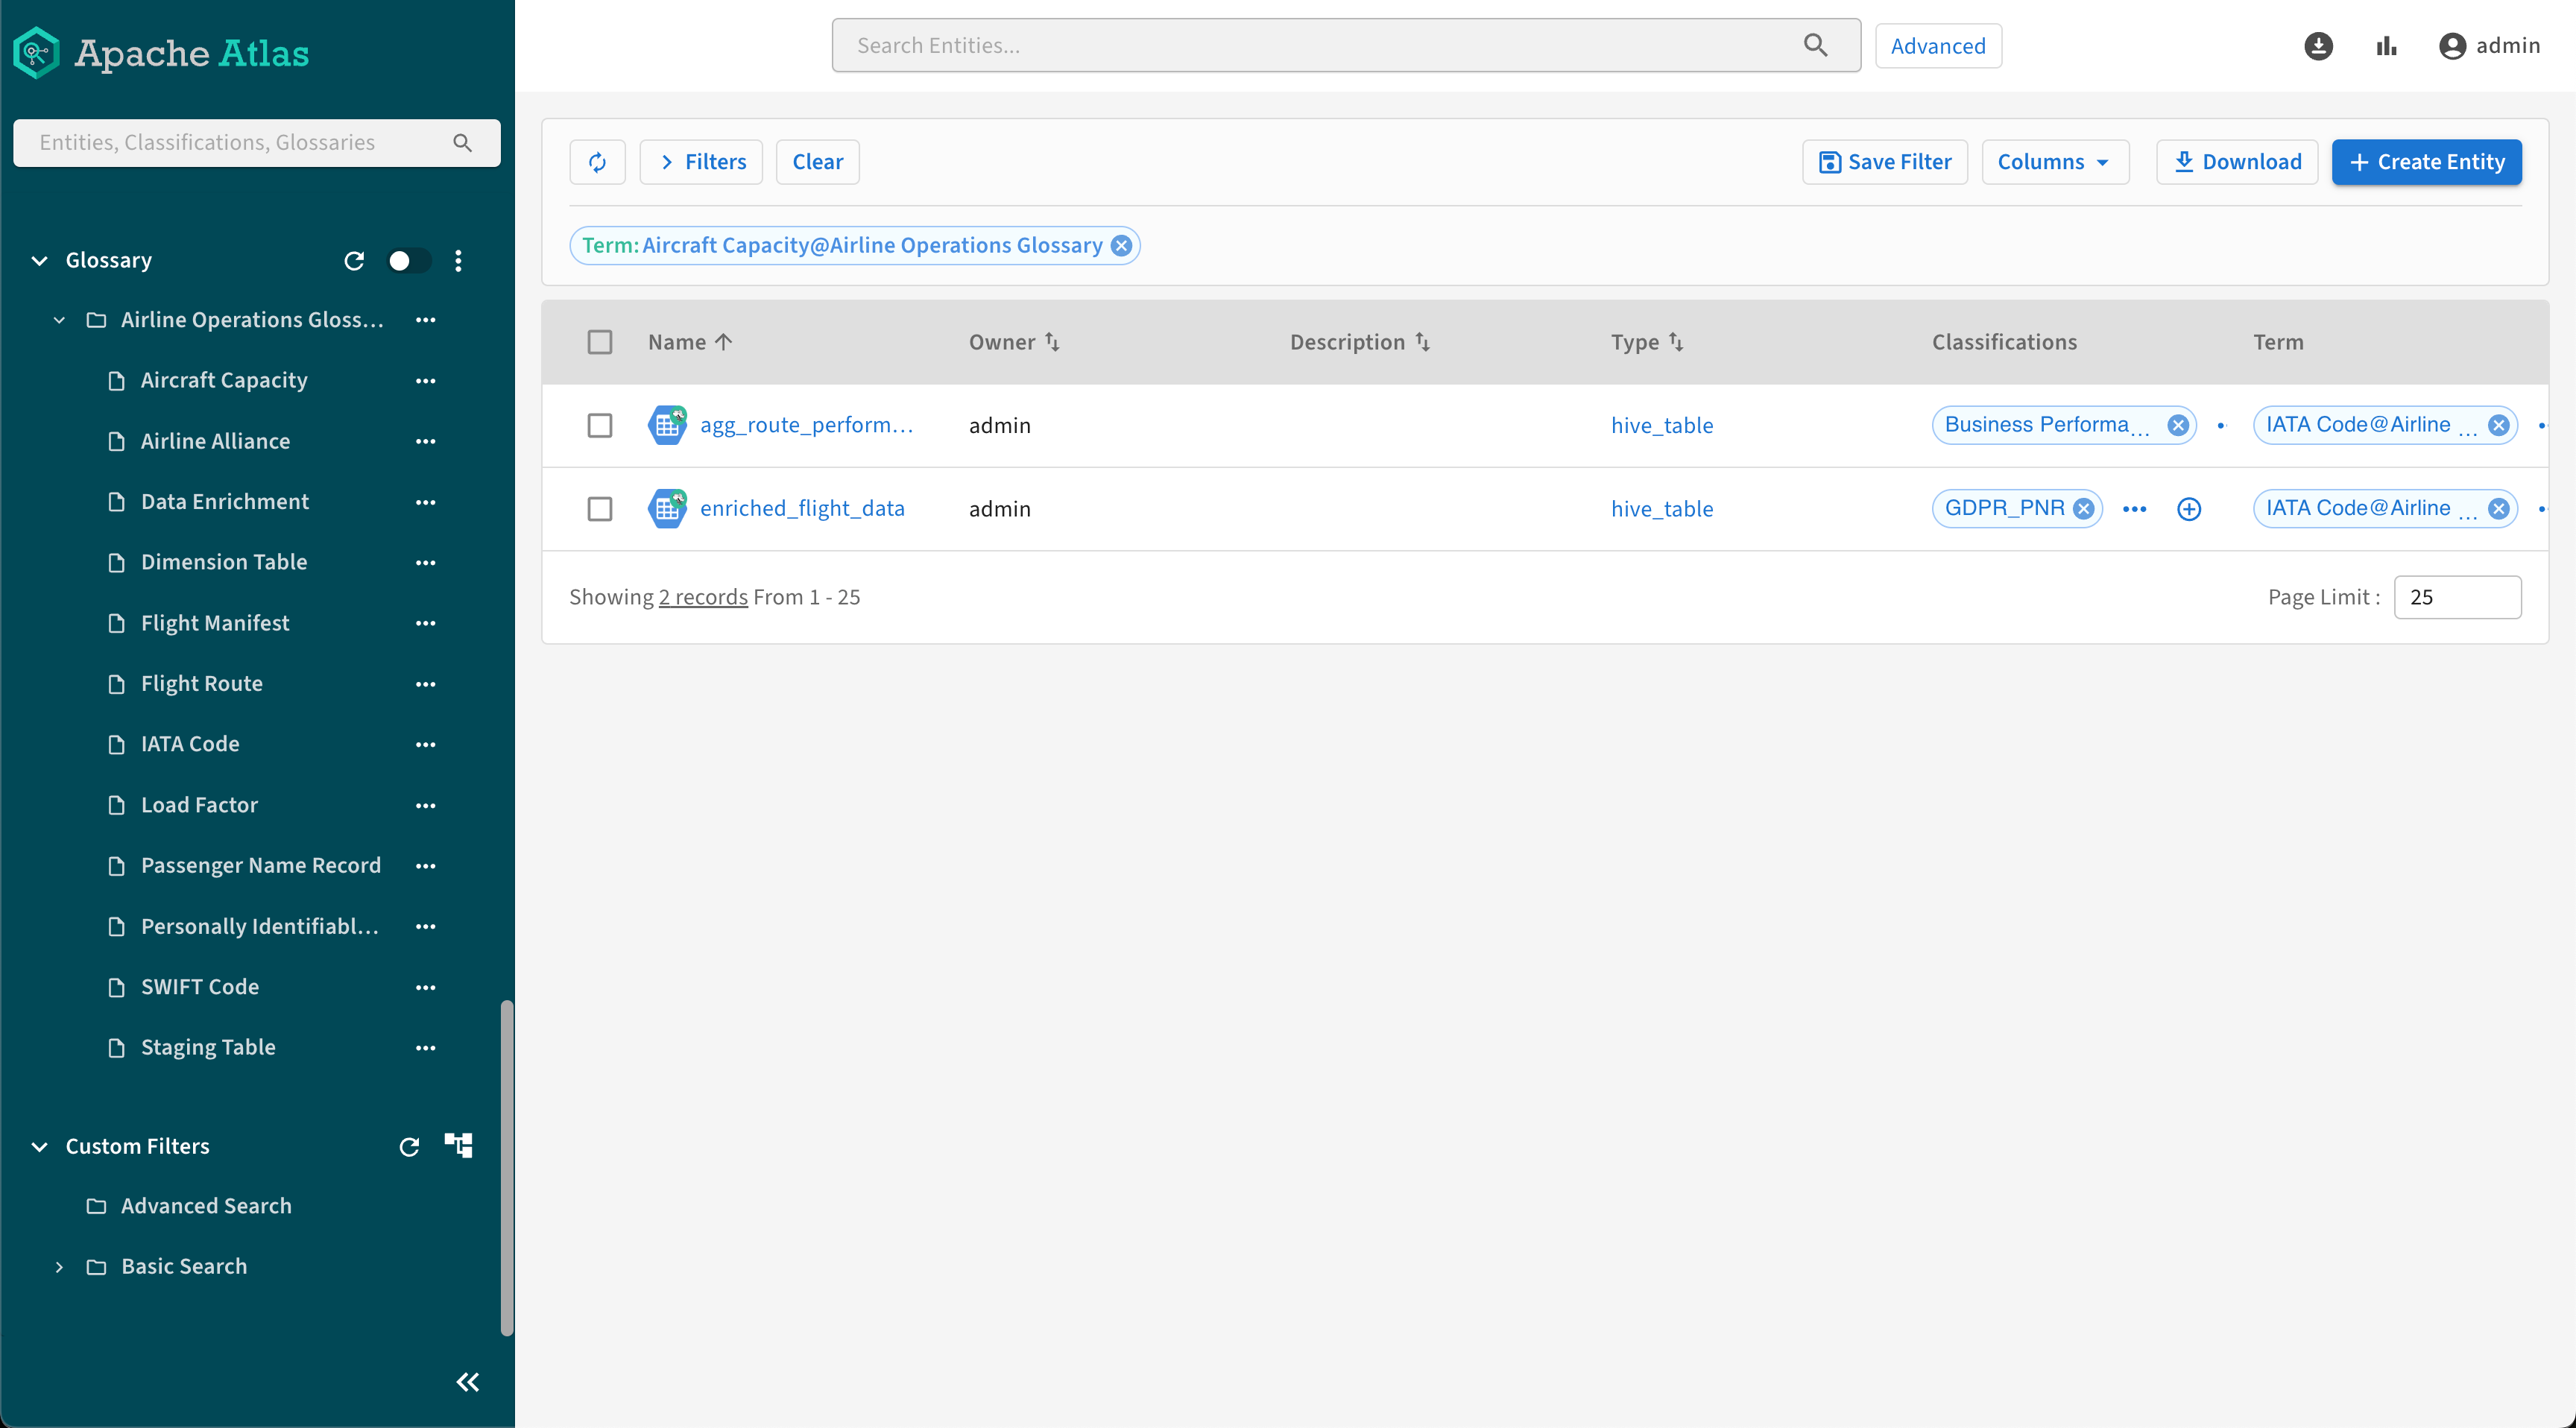Collapse the Airline Operations Glossary node

pos(60,320)
